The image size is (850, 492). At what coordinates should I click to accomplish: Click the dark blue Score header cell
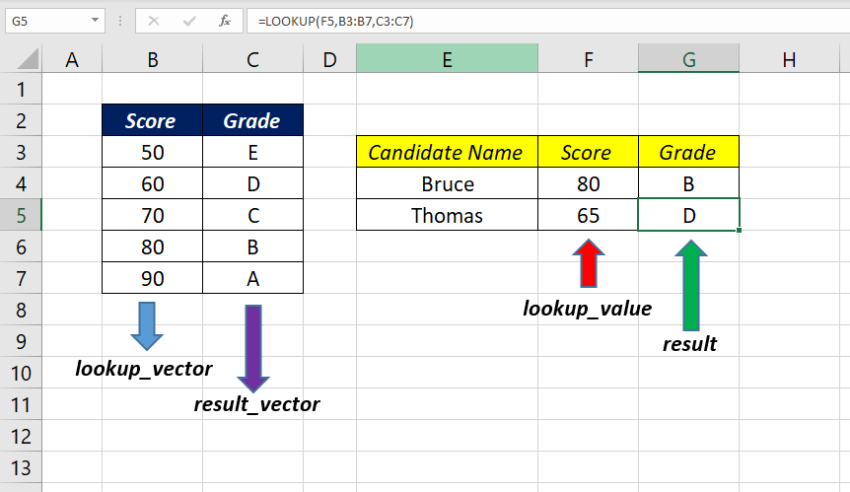tap(151, 122)
